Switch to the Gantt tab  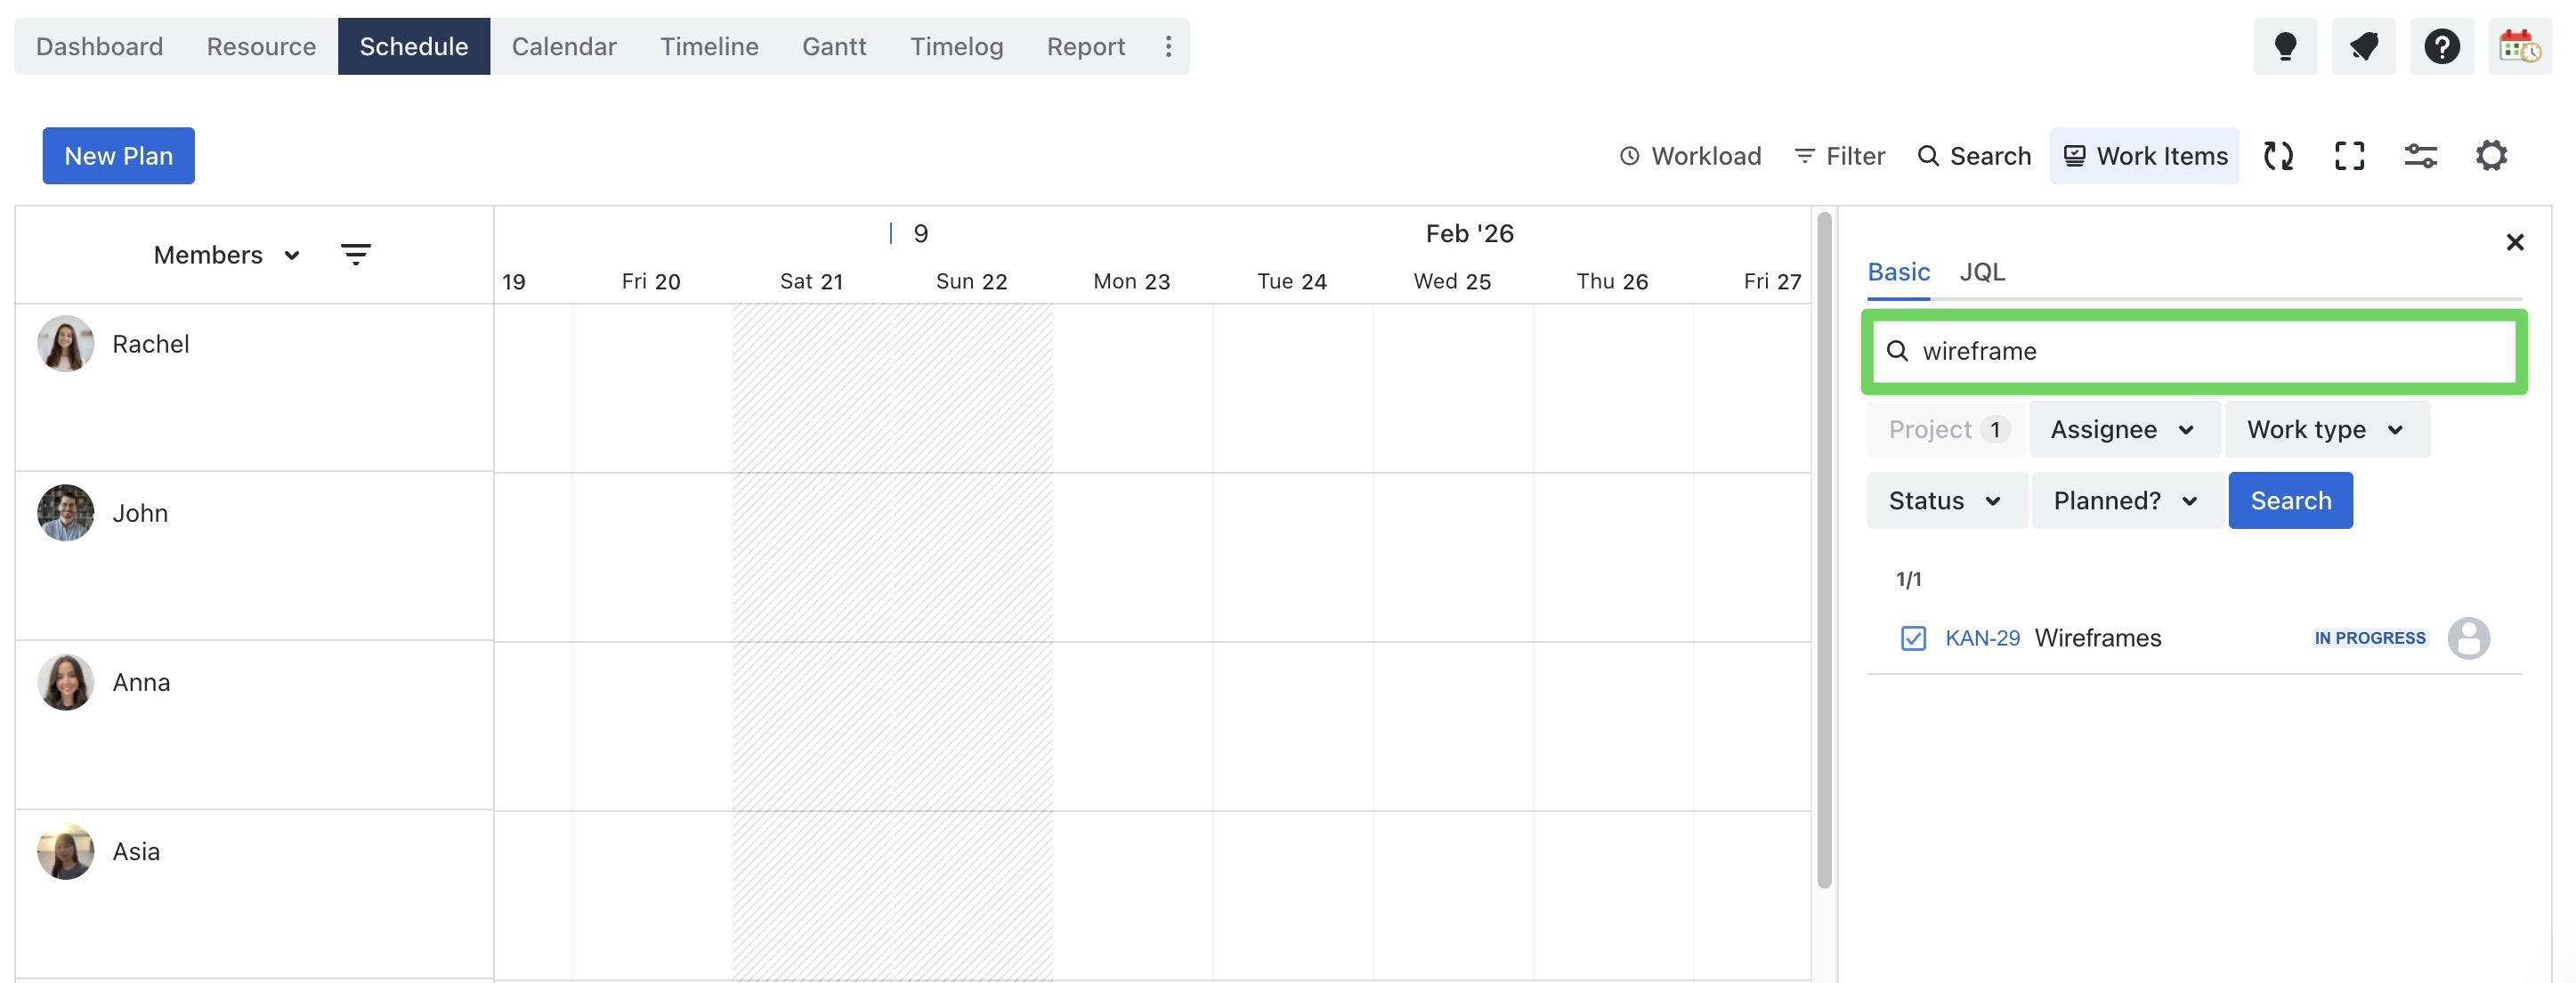[x=833, y=46]
